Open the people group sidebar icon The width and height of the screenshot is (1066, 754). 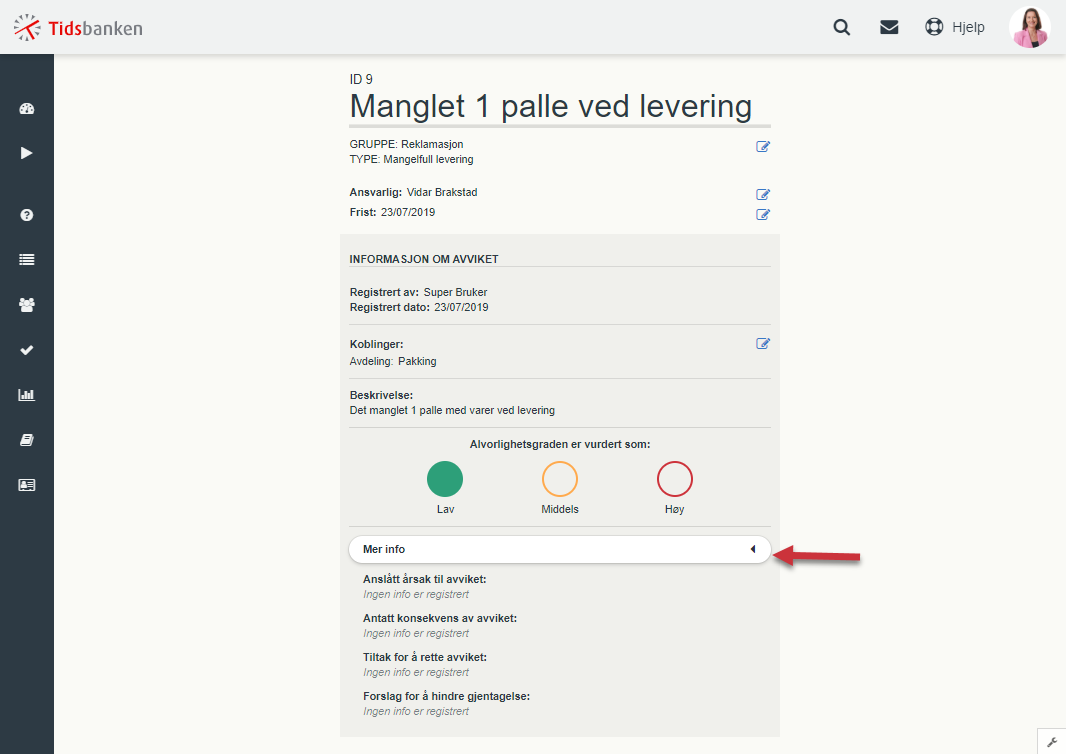click(x=27, y=305)
